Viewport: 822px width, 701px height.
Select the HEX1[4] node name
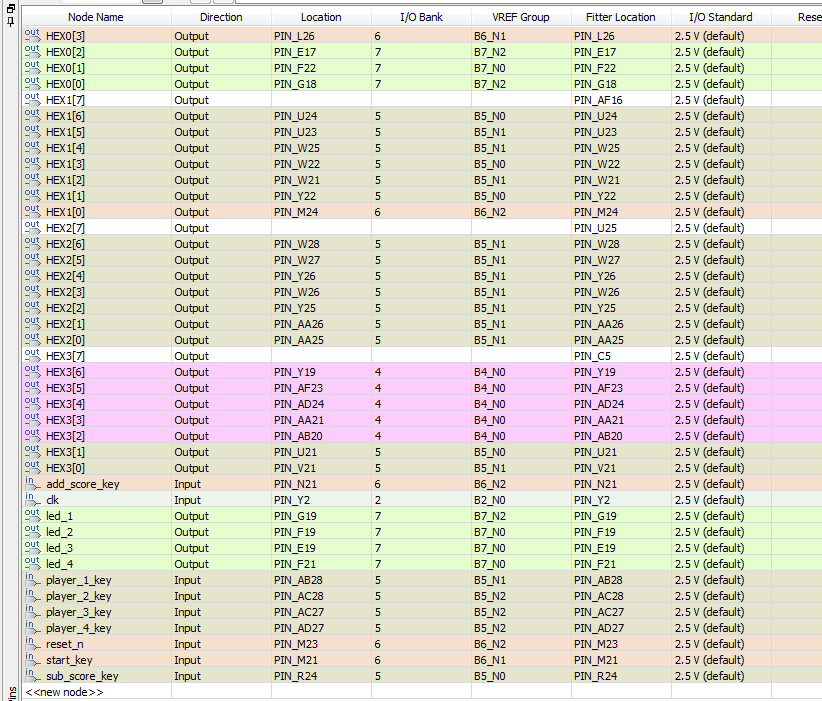point(65,148)
